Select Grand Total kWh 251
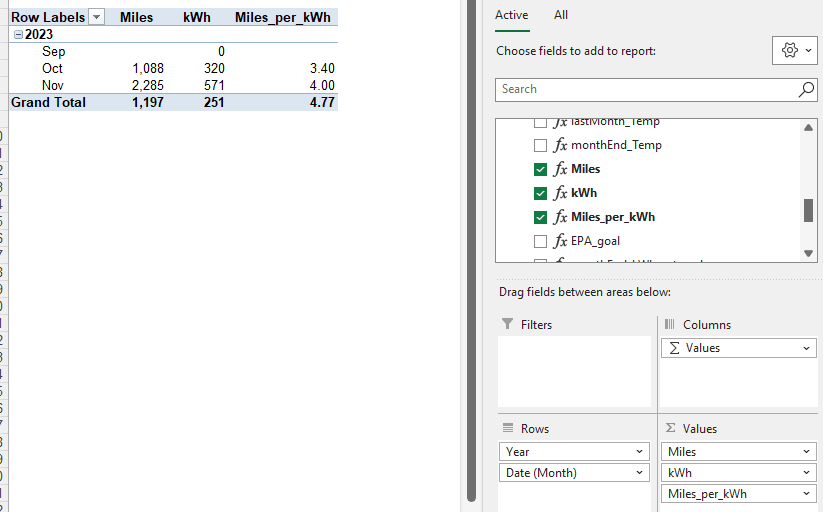823x512 pixels. (x=214, y=102)
